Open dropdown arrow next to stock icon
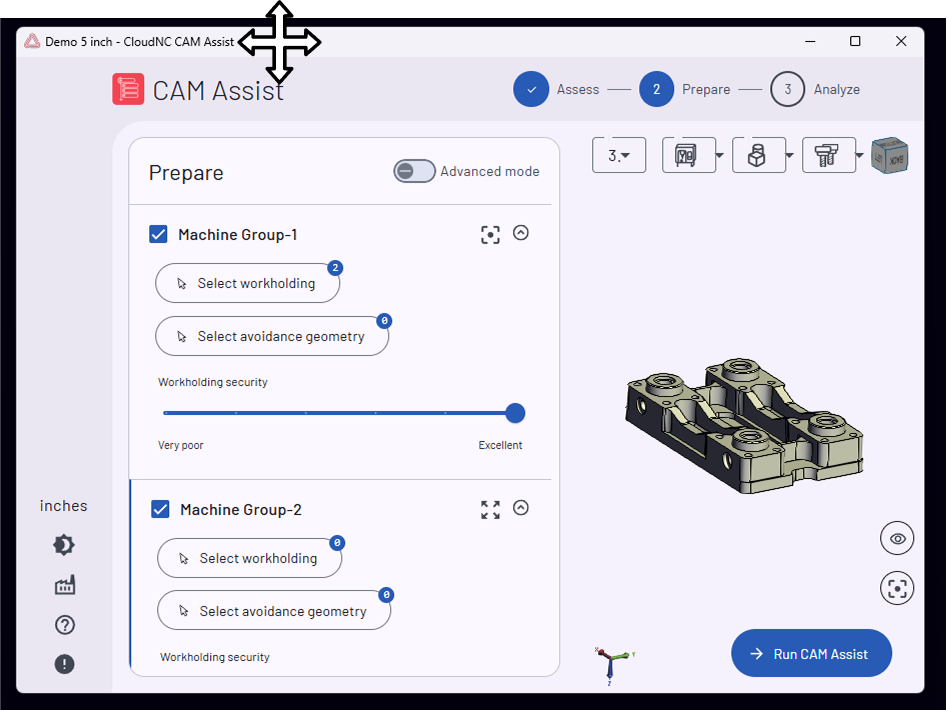 click(789, 155)
